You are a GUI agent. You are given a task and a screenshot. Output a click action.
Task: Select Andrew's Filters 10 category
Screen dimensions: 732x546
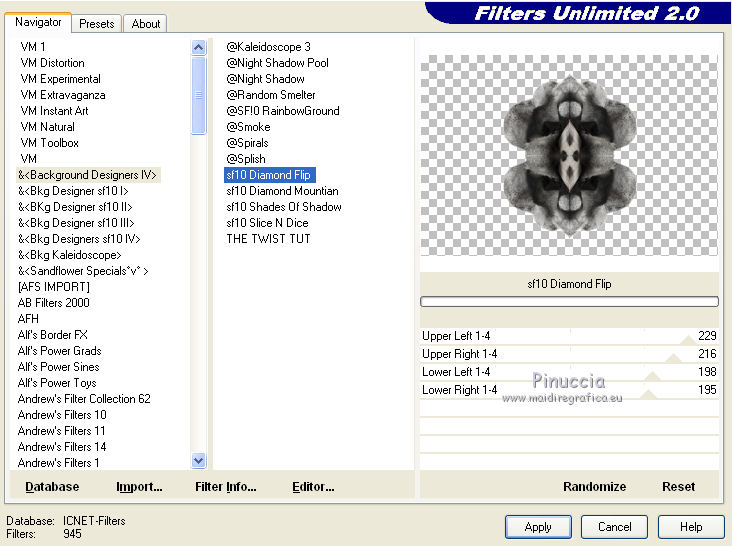tap(62, 414)
